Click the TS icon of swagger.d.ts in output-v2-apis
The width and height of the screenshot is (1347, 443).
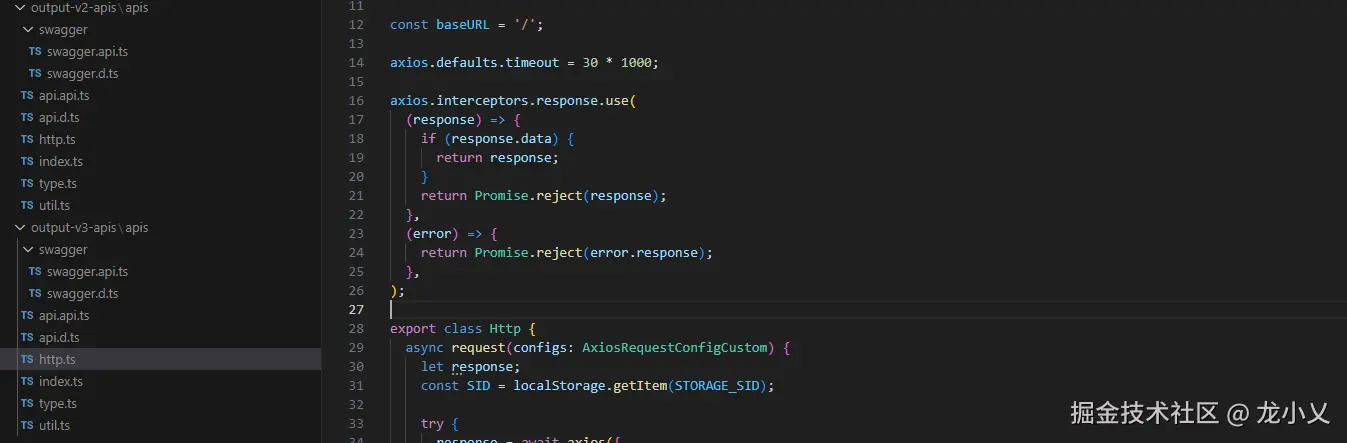pyautogui.click(x=35, y=74)
